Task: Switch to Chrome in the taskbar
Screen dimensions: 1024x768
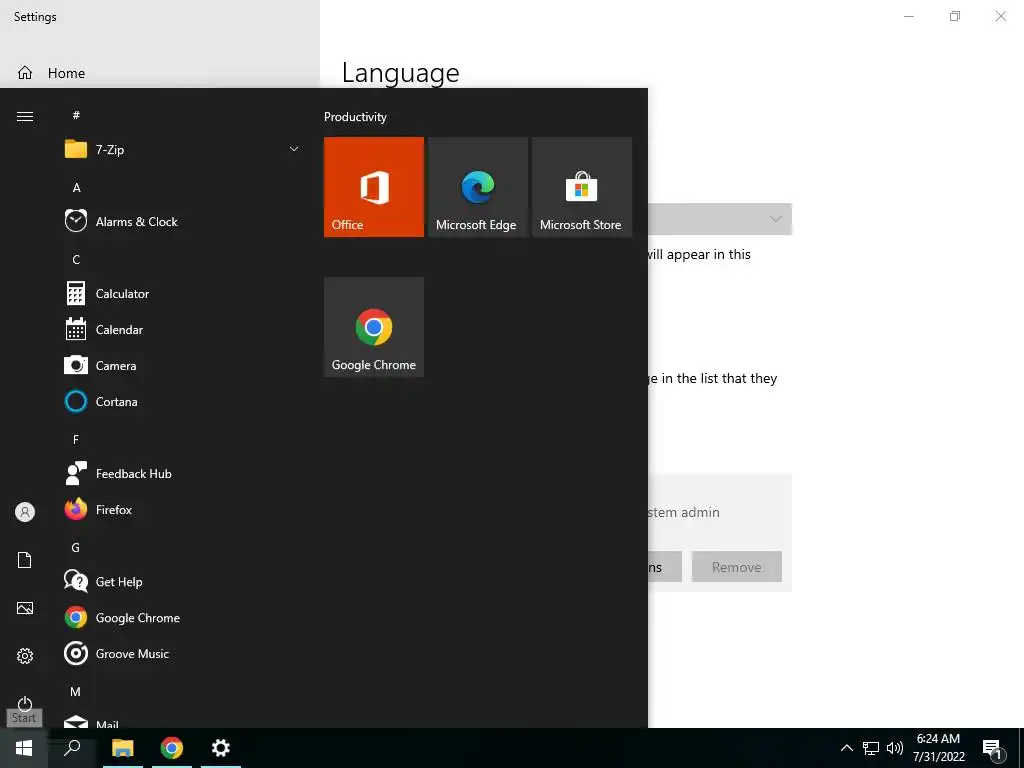Action: (x=172, y=748)
